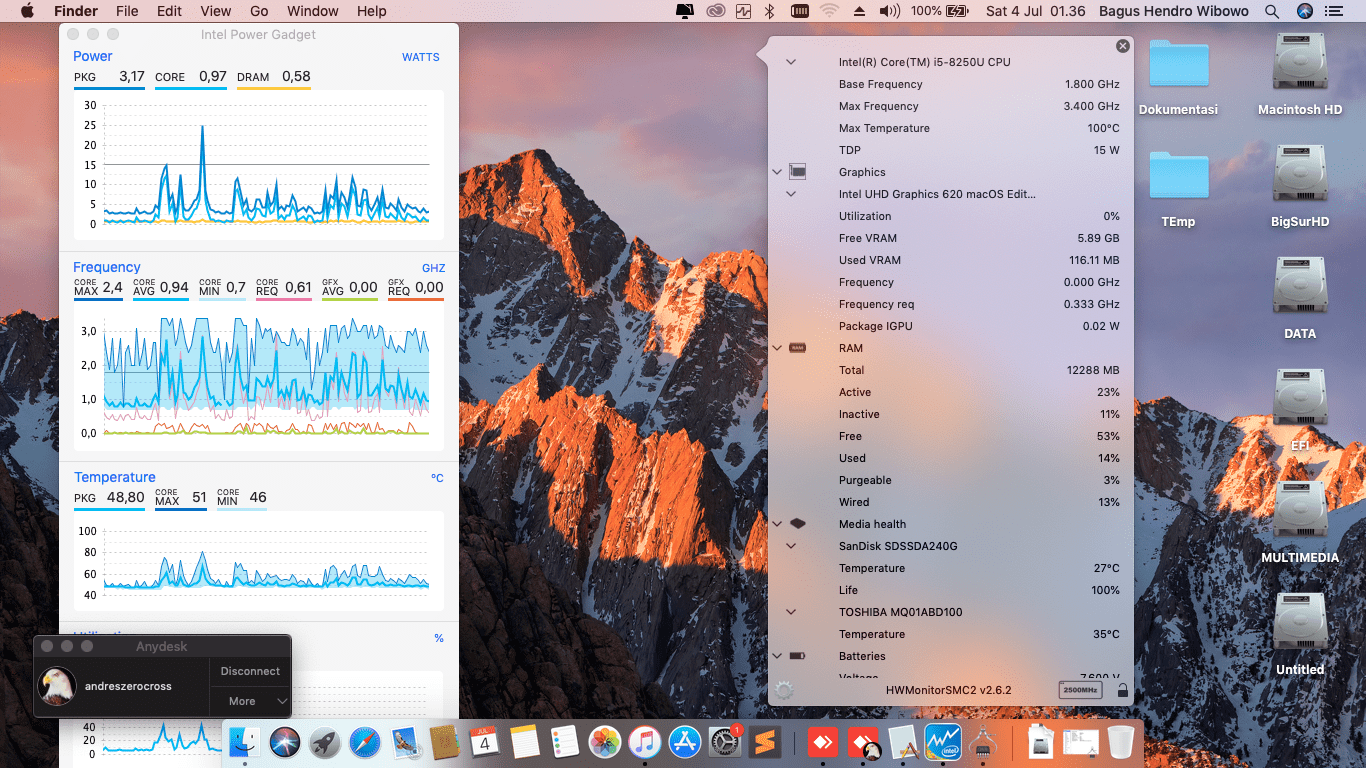This screenshot has width=1366, height=768.
Task: Open Wi-Fi status in menu bar
Action: 829,11
